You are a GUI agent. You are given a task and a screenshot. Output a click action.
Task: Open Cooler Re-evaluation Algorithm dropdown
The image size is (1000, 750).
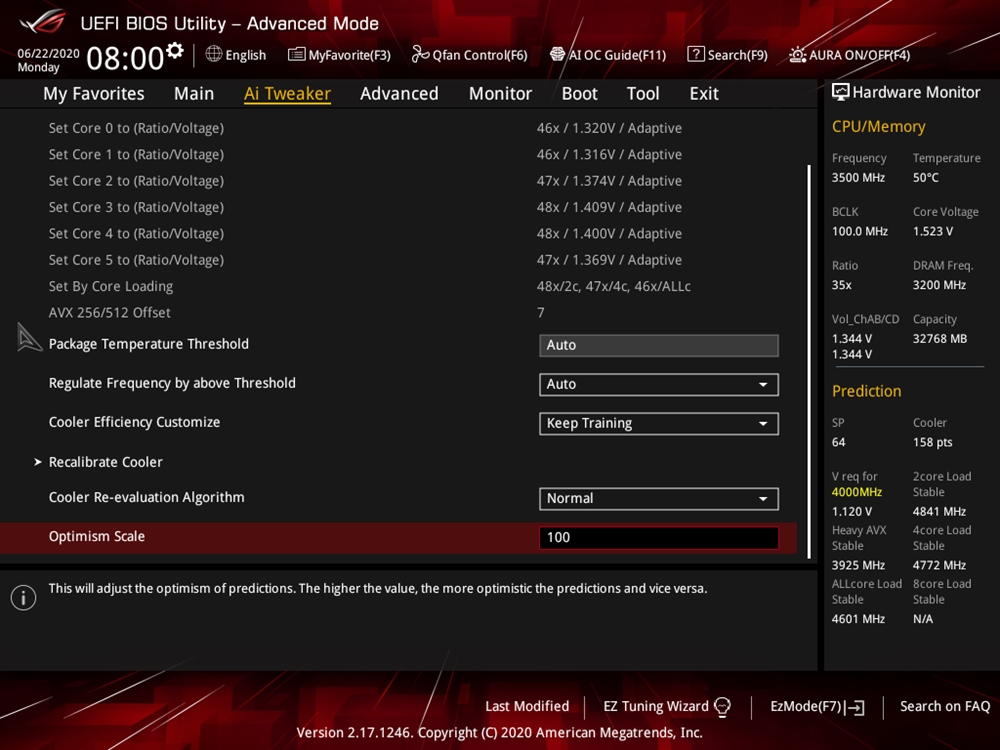(659, 499)
